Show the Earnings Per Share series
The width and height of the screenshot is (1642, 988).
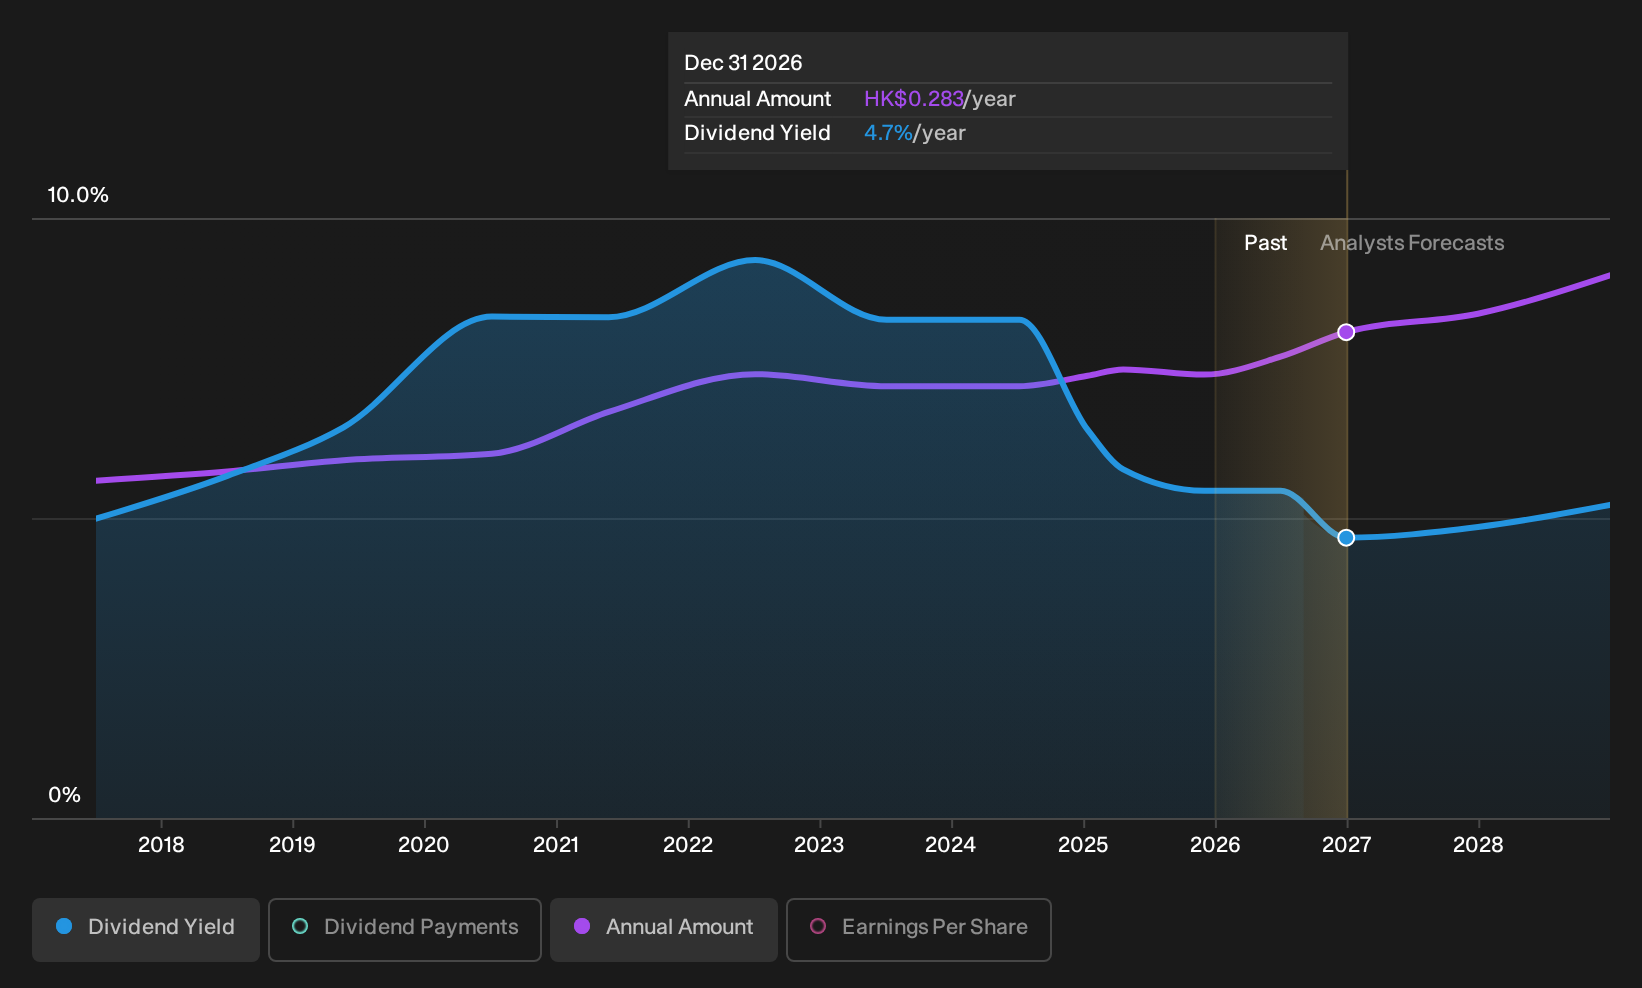coord(919,930)
